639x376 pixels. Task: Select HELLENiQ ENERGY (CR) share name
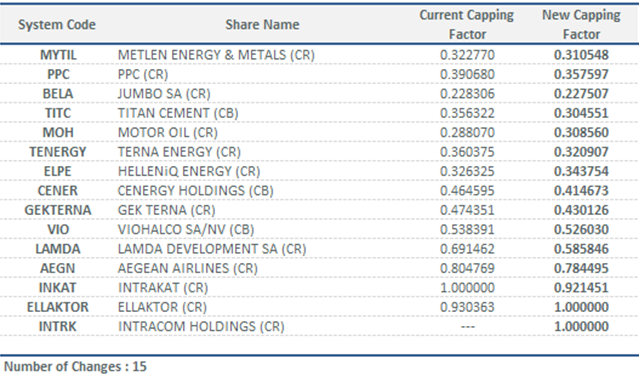[x=189, y=172]
